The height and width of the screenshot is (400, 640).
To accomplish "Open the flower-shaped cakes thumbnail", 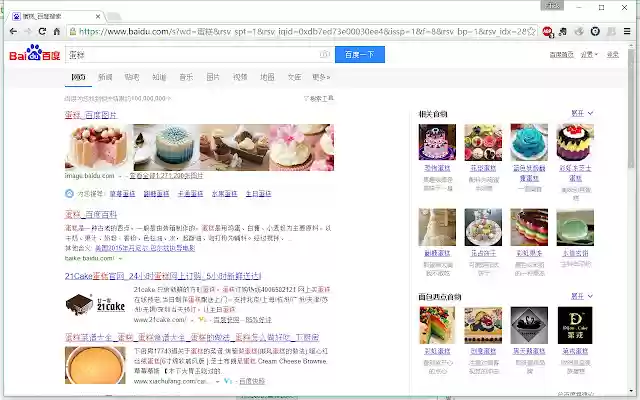I will tap(483, 142).
